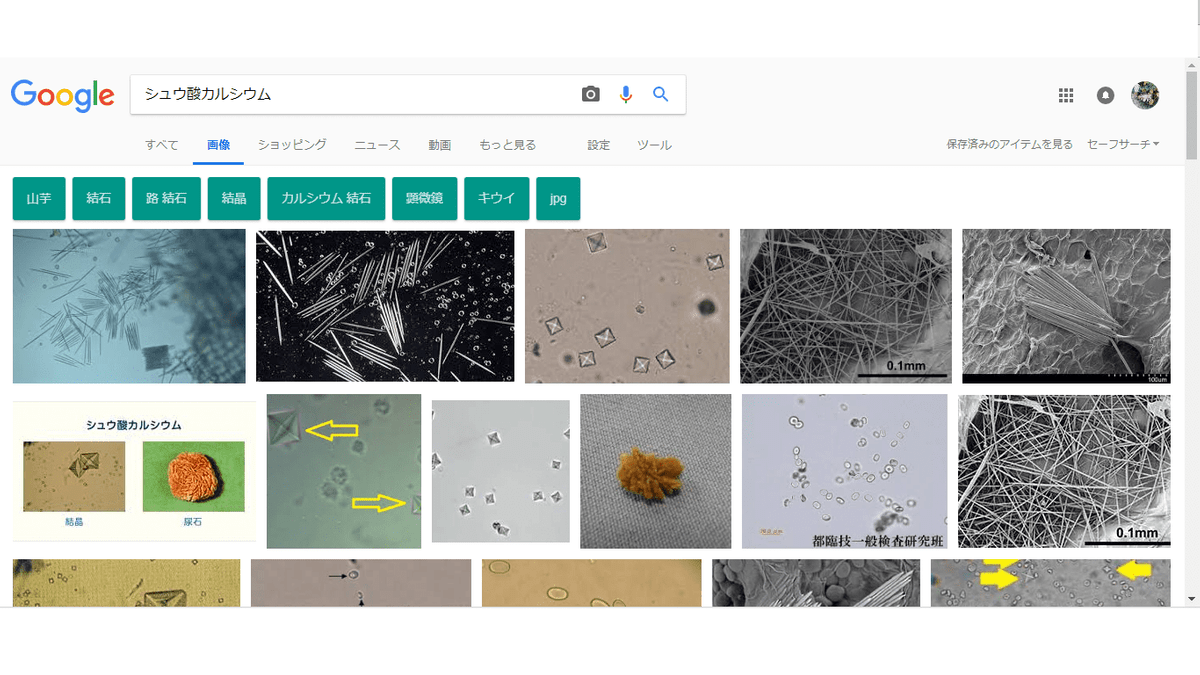Filter by the jpg chip
Viewport: 1200px width, 675px height.
point(558,198)
